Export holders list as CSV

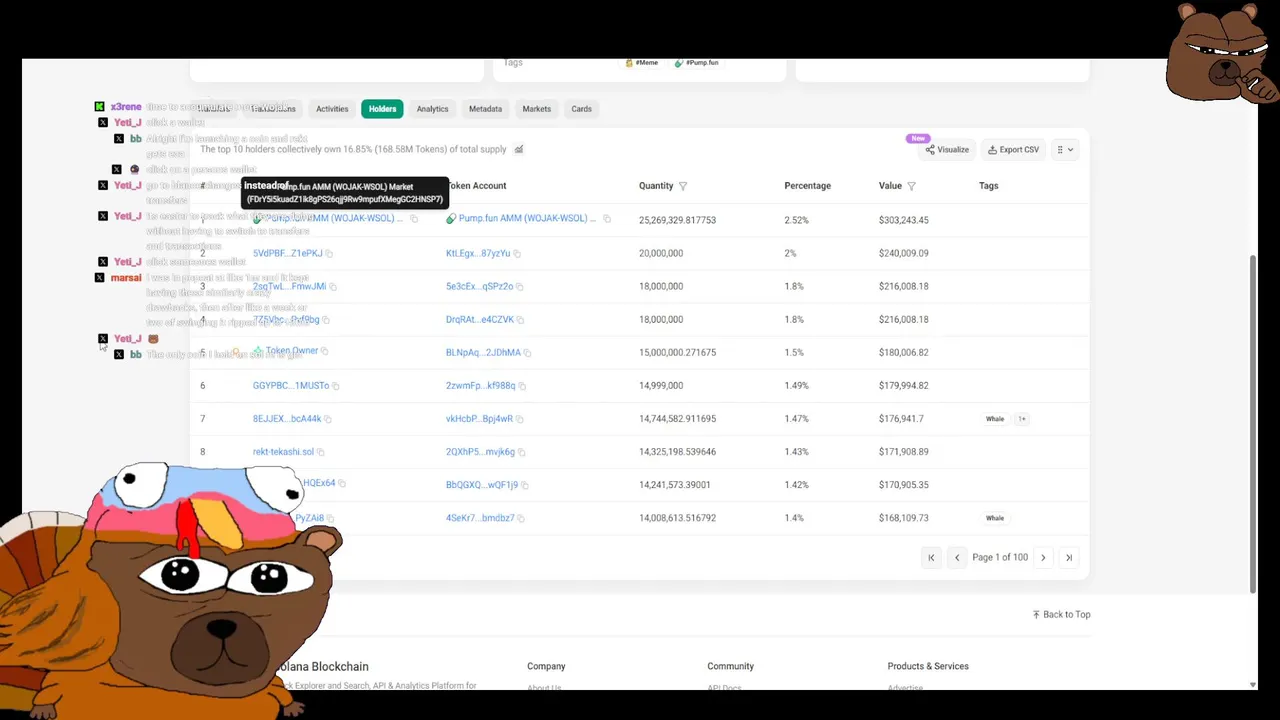[1013, 150]
